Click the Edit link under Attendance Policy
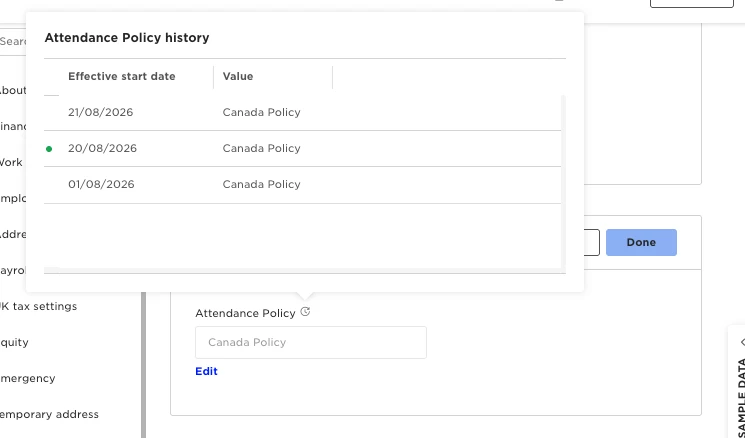This screenshot has width=745, height=438. pyautogui.click(x=206, y=371)
